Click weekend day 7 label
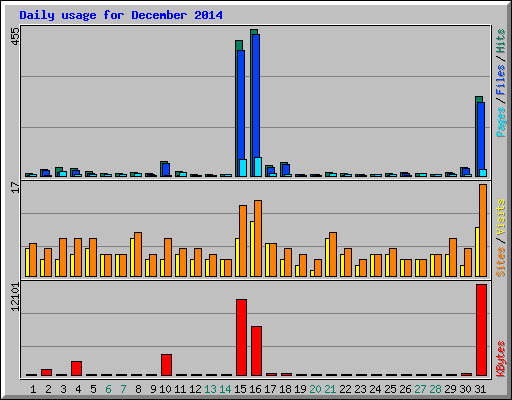The width and height of the screenshot is (512, 400). (123, 389)
